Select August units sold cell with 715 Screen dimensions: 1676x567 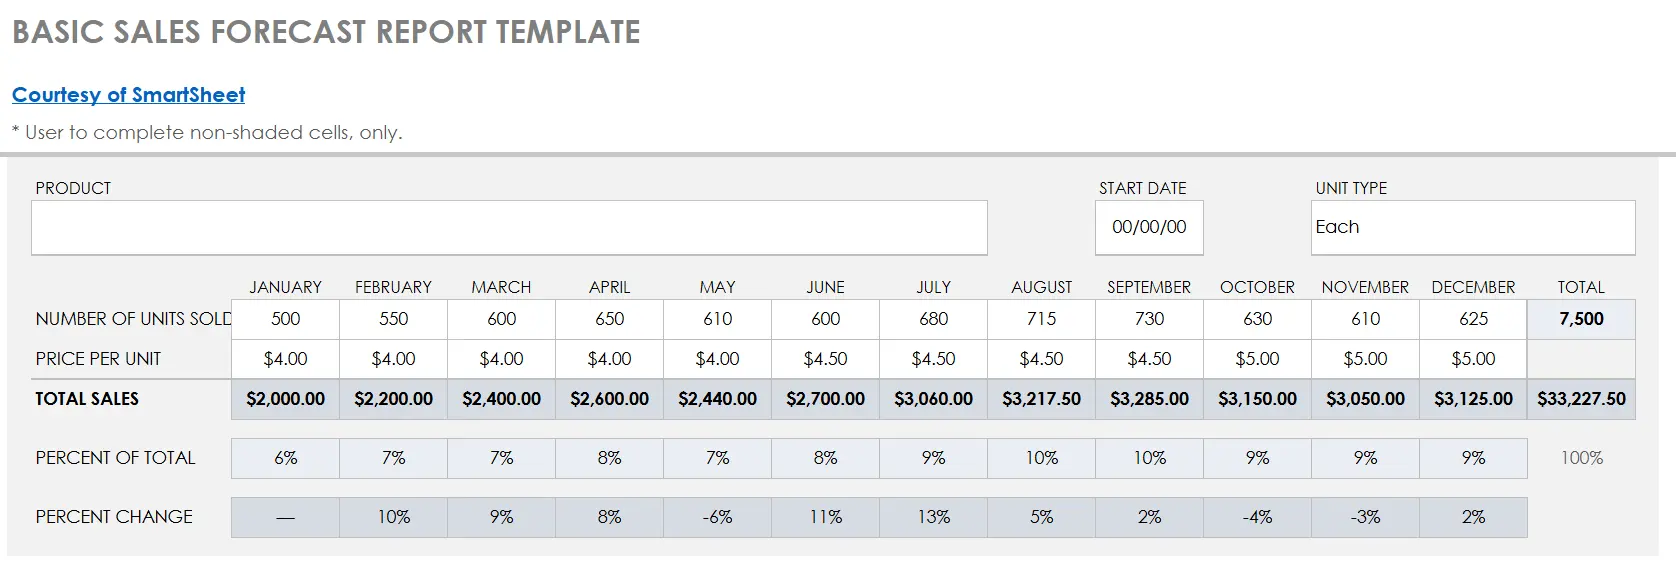coord(1041,319)
